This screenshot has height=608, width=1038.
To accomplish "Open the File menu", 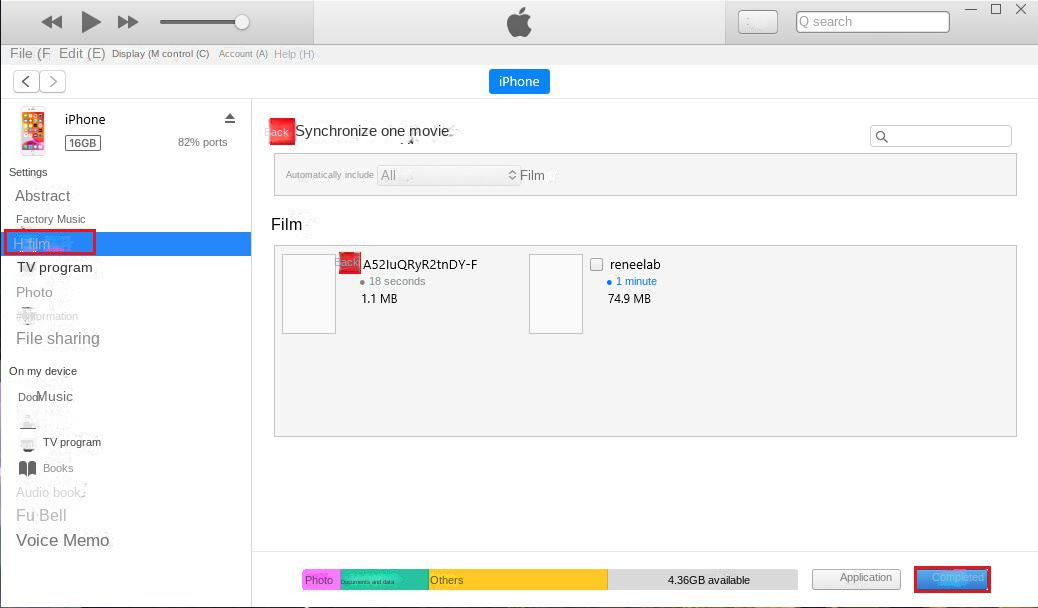I will coord(30,53).
